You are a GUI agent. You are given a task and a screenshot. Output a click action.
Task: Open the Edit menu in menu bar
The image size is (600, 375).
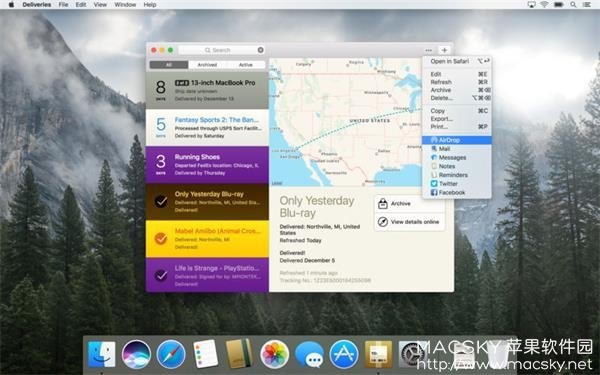click(x=81, y=5)
